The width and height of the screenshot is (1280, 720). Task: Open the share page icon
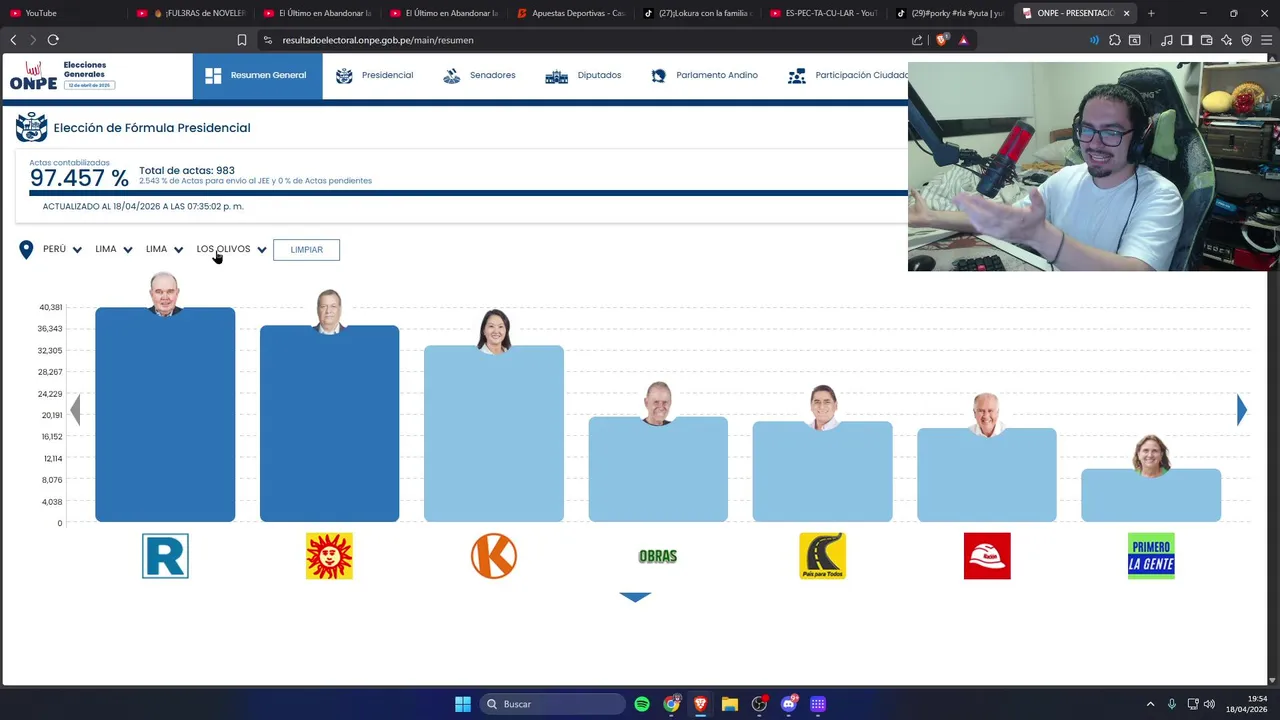coord(917,40)
